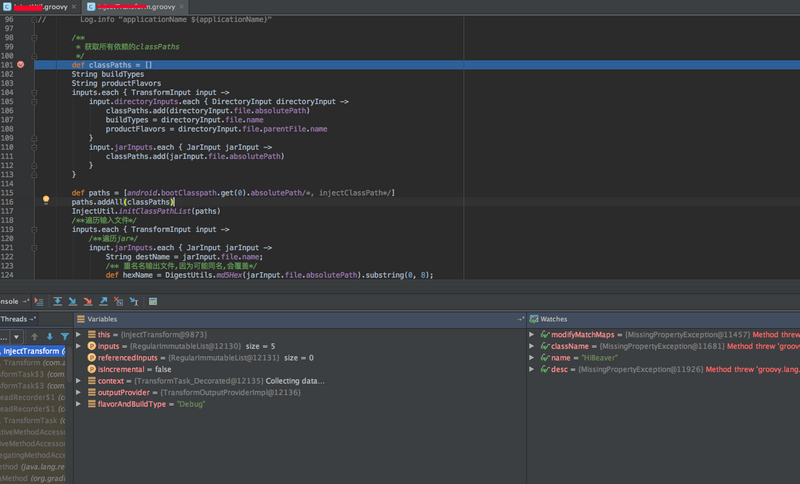Expand the 'desc' watch entry
Screen dimensions: 800x484
point(532,369)
